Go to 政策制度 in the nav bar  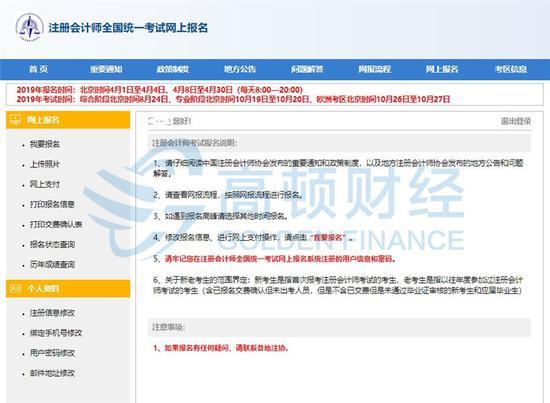tap(173, 69)
